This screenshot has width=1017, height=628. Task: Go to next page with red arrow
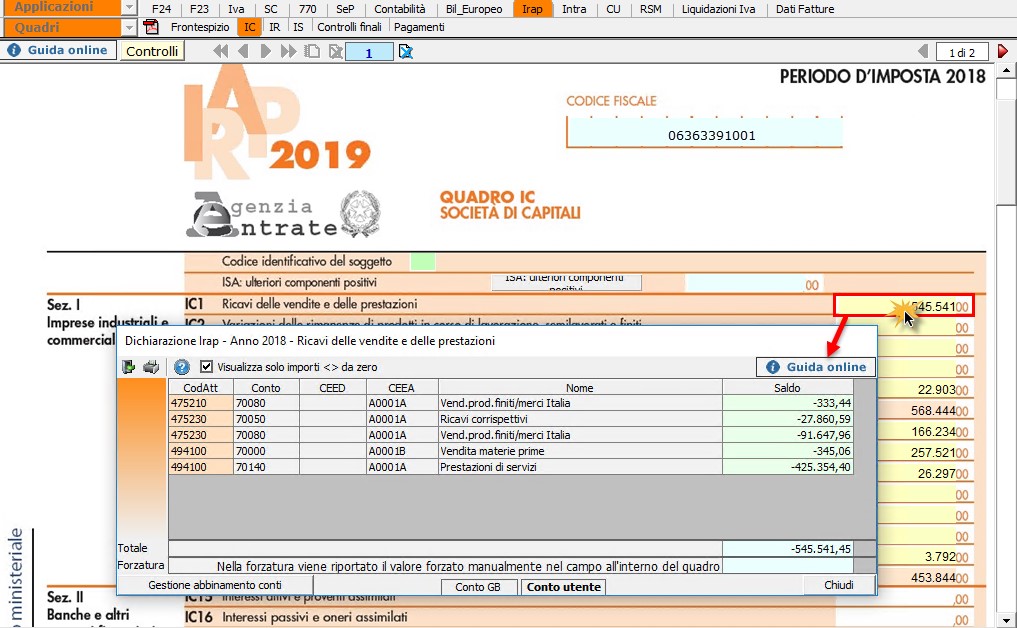pos(1003,51)
